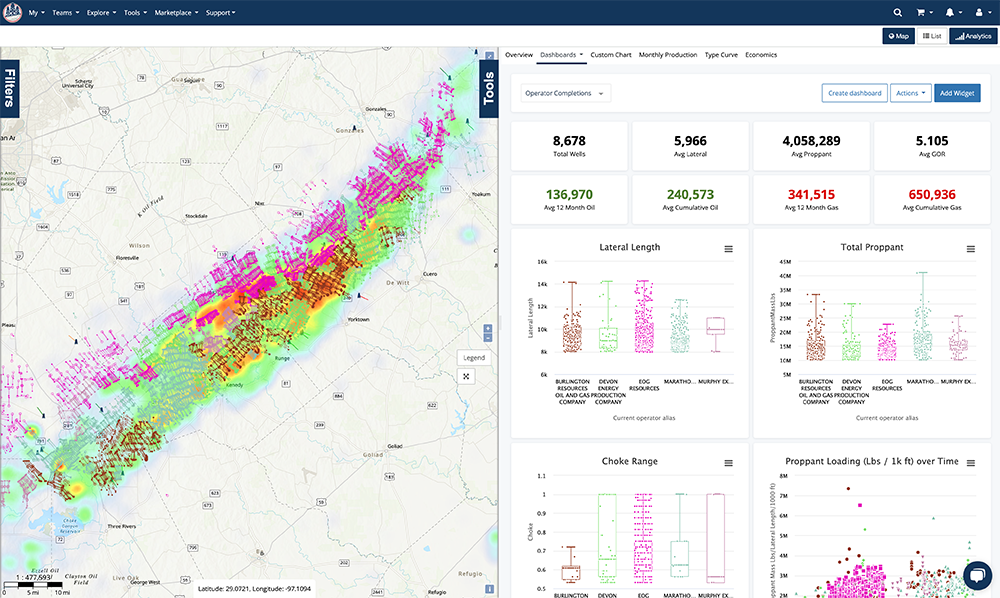Open the Lateral Length chart hamburger menu
The width and height of the screenshot is (1000, 598).
(728, 249)
